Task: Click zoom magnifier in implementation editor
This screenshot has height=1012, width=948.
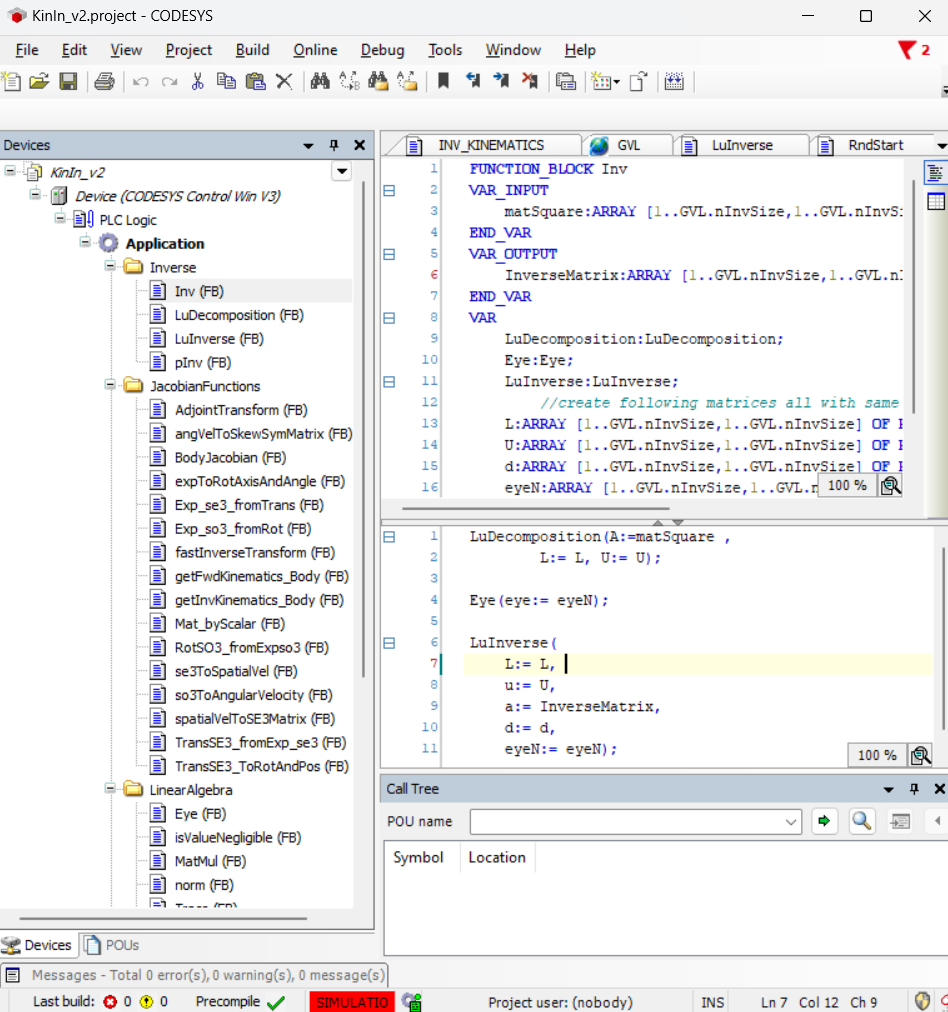Action: (x=920, y=755)
